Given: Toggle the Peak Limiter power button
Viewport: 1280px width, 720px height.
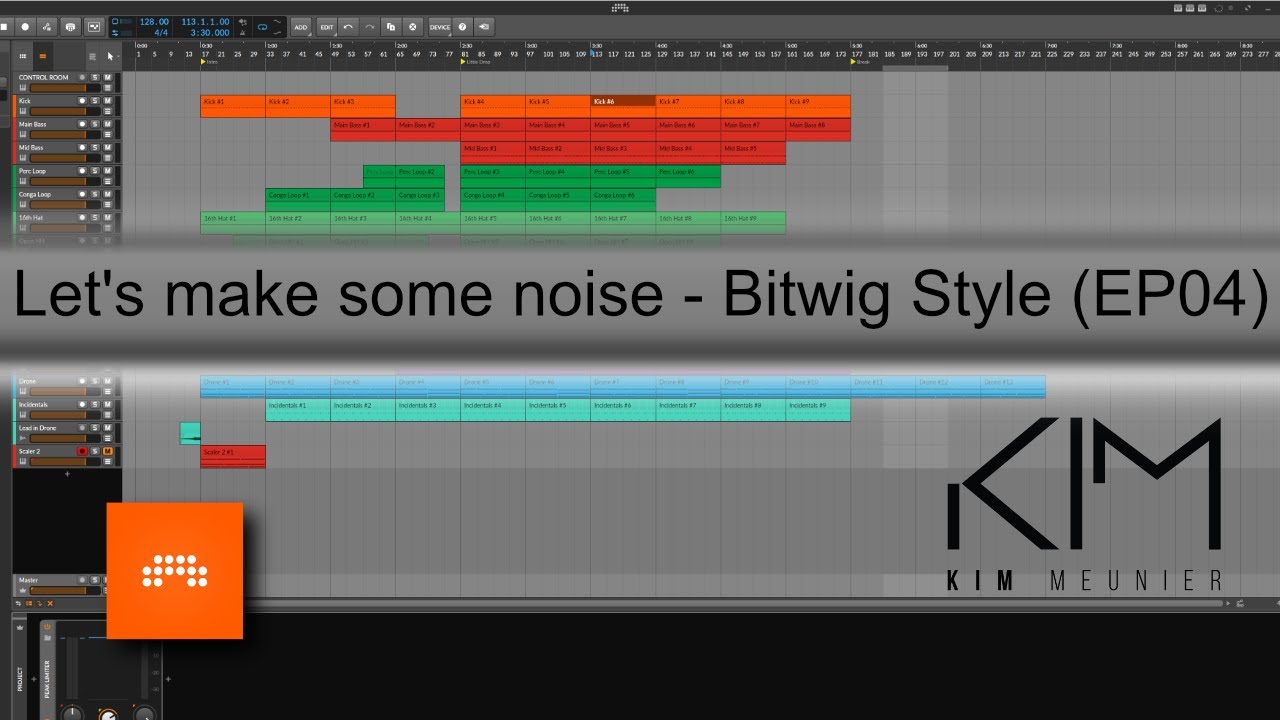Looking at the screenshot, I should [x=47, y=626].
